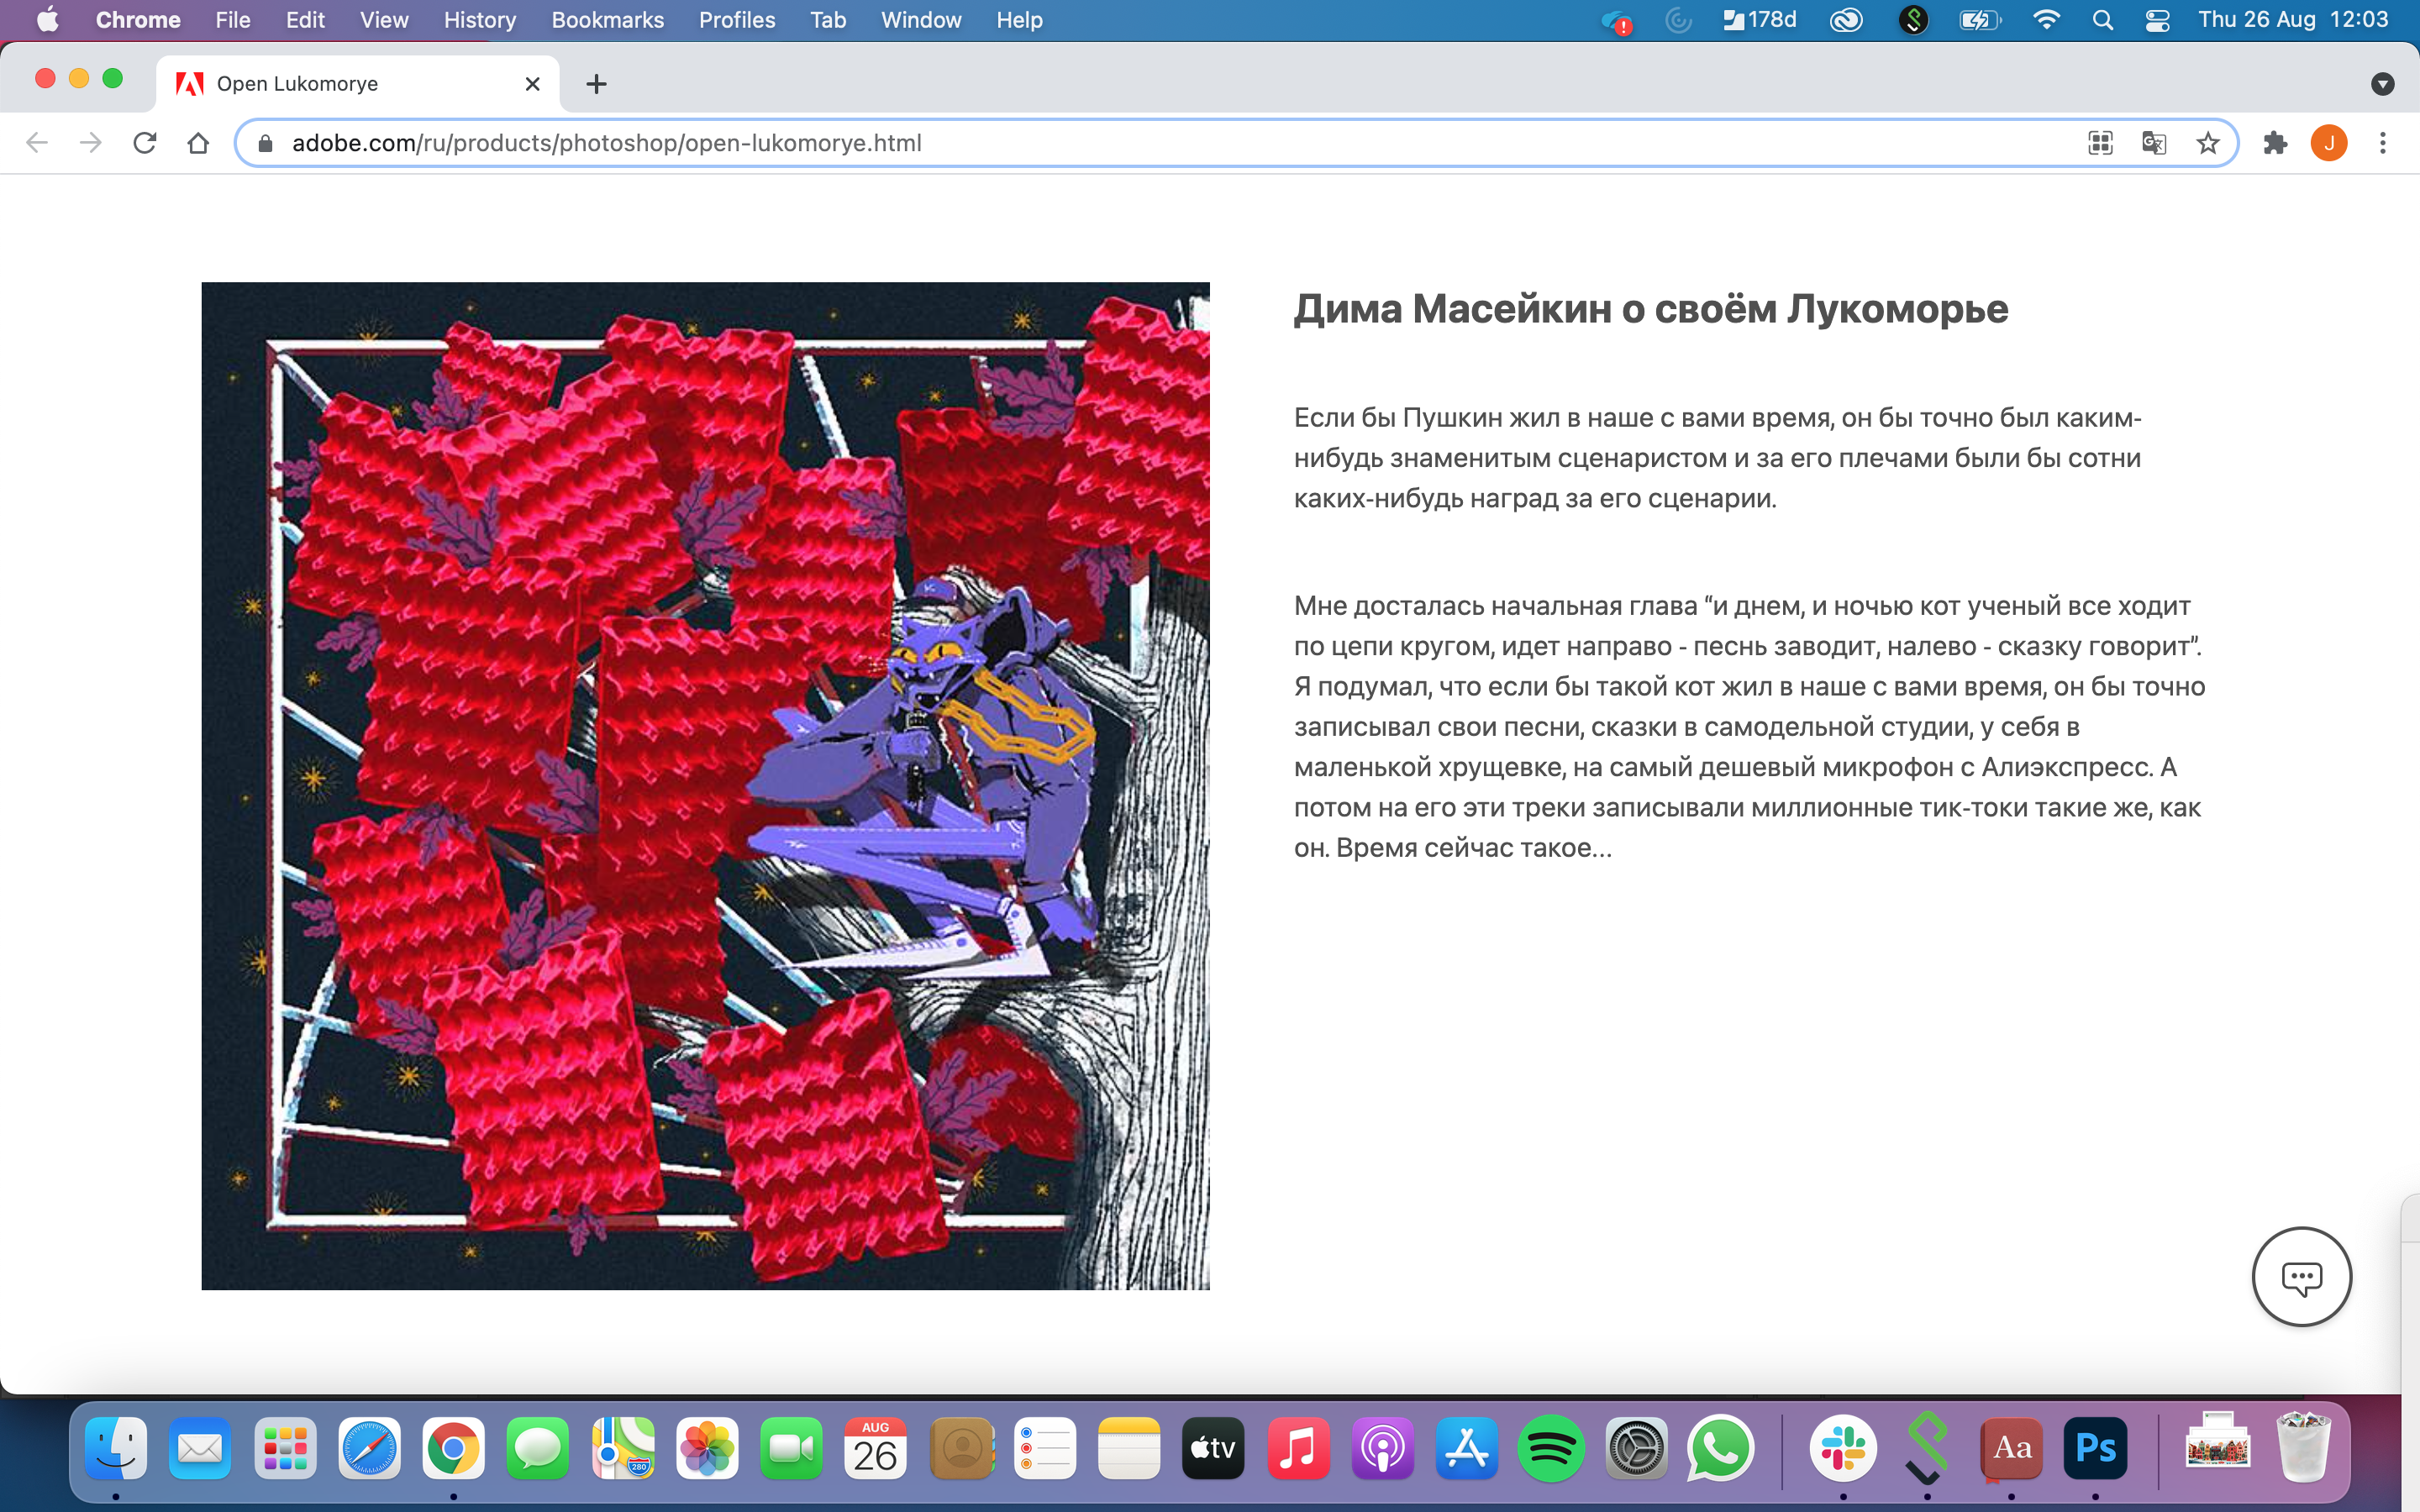2420x1512 pixels.
Task: Open Google Chrome from the Dock
Action: point(453,1448)
